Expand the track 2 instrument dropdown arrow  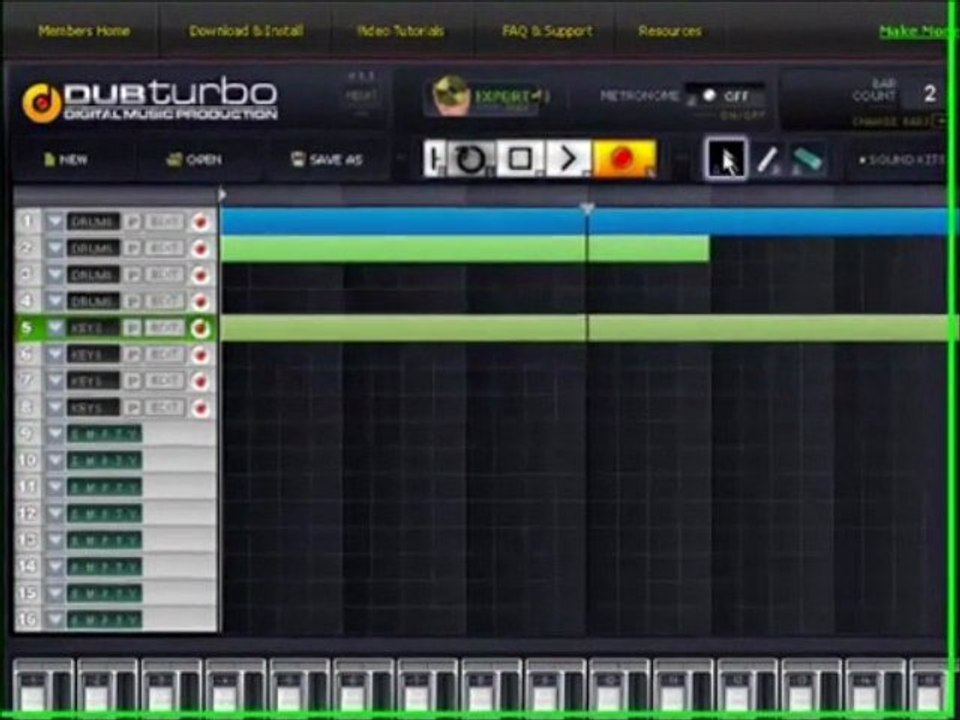click(55, 249)
